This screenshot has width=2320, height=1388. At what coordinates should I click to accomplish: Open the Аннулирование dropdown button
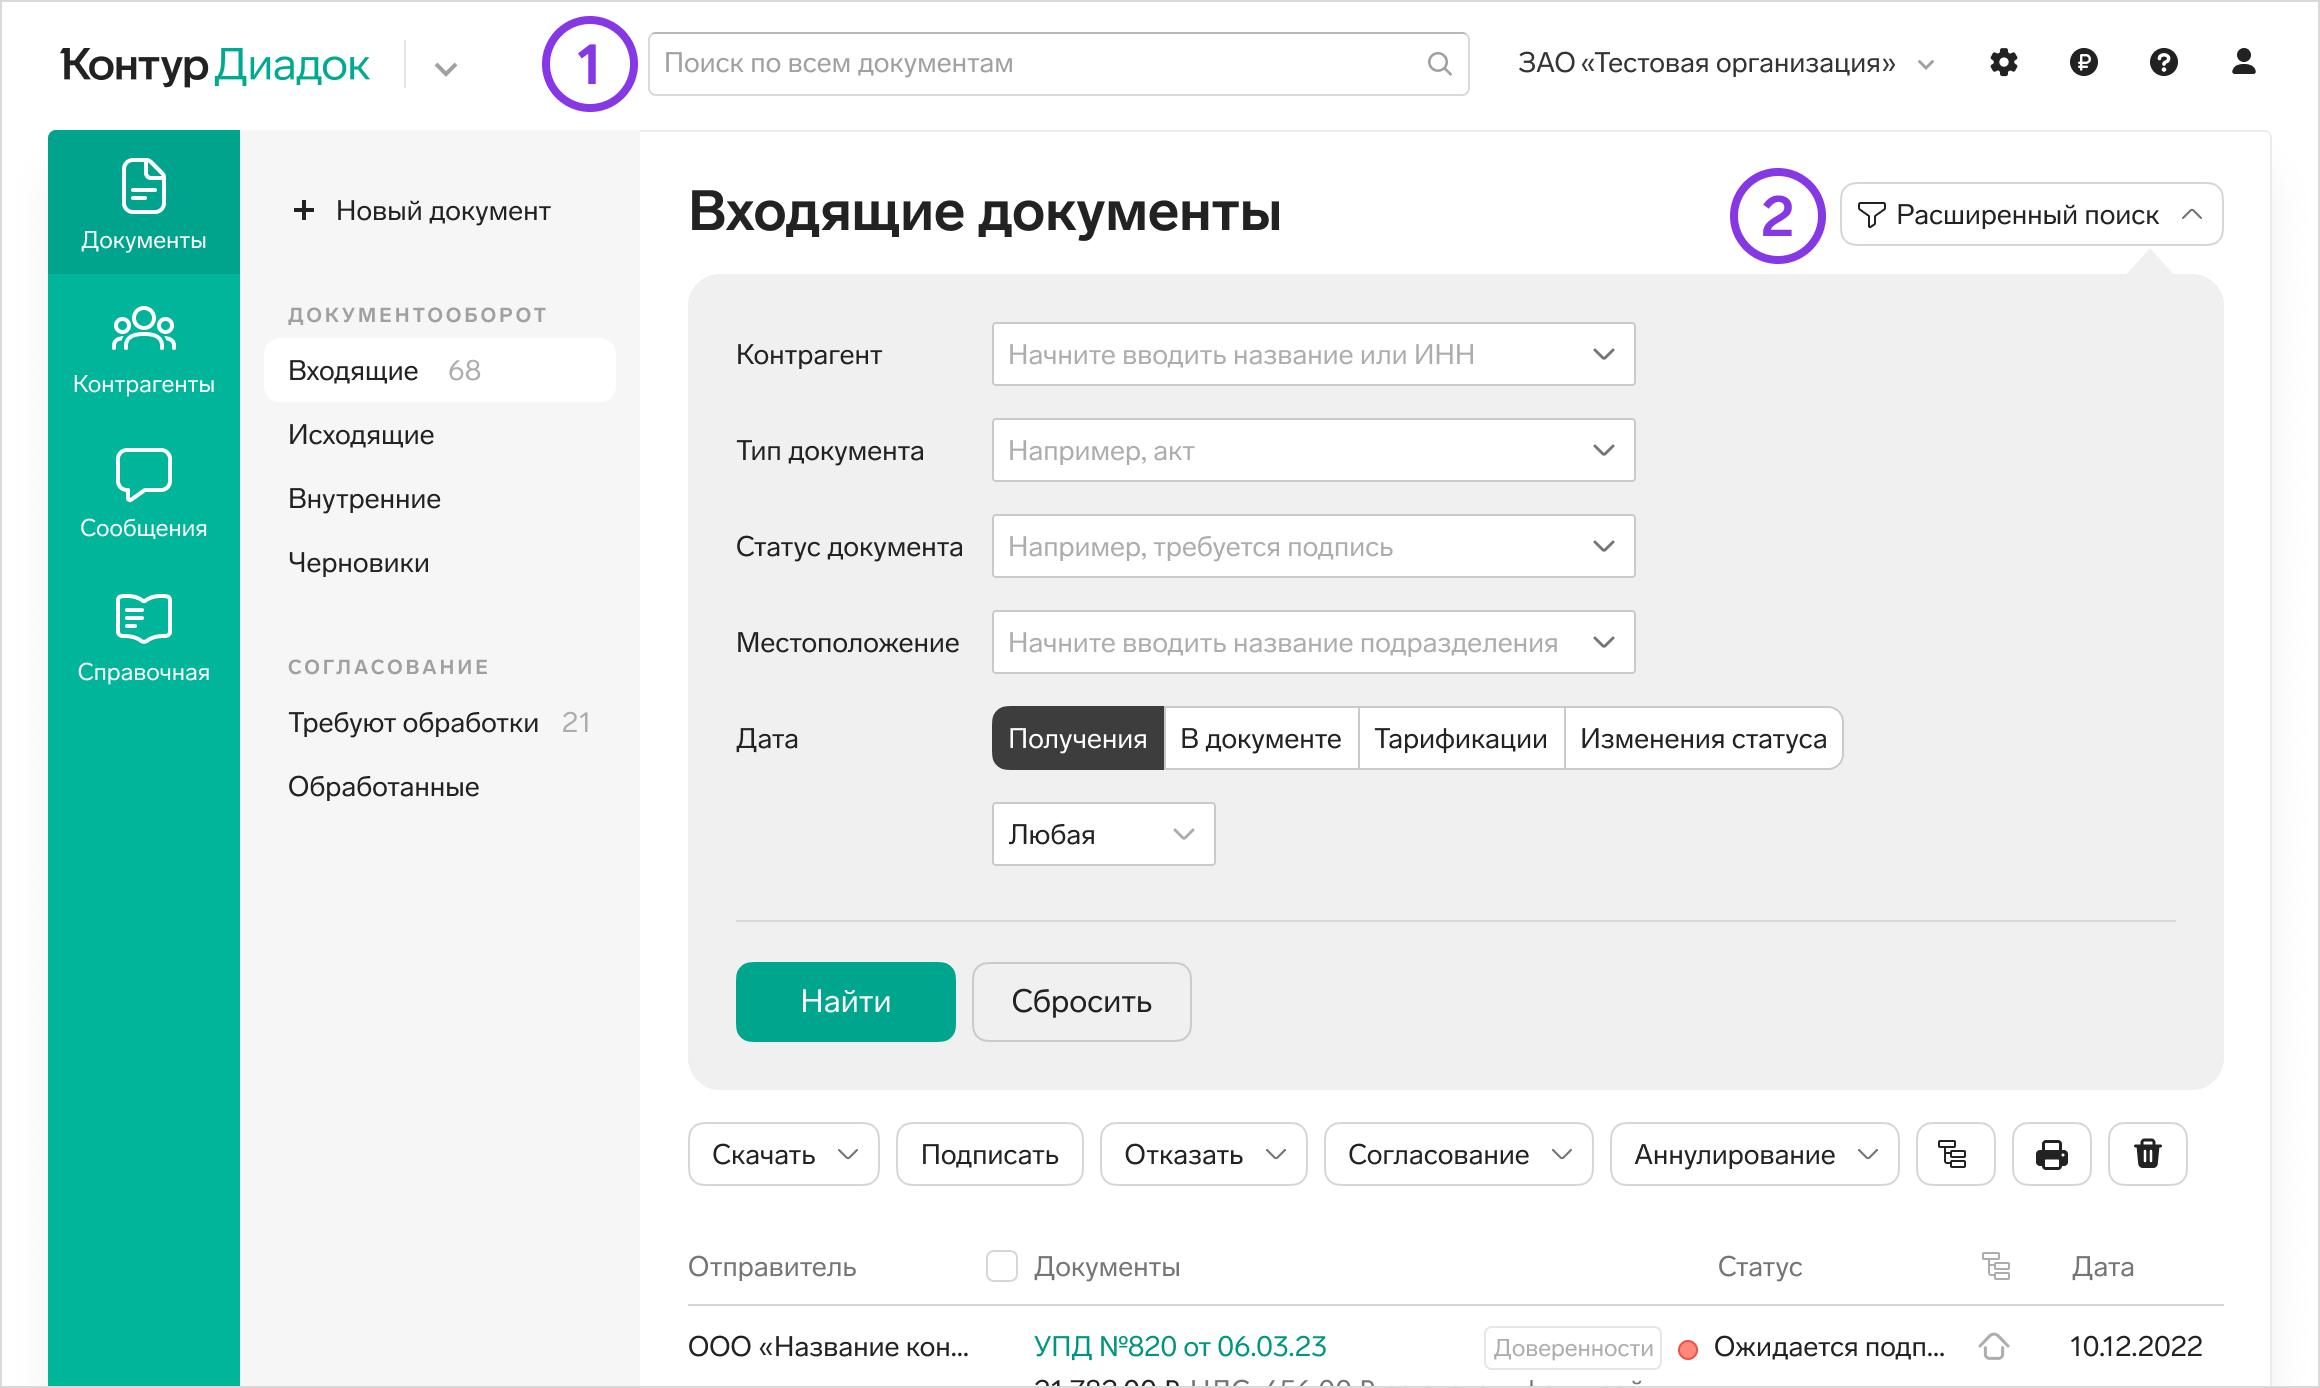point(1754,1154)
